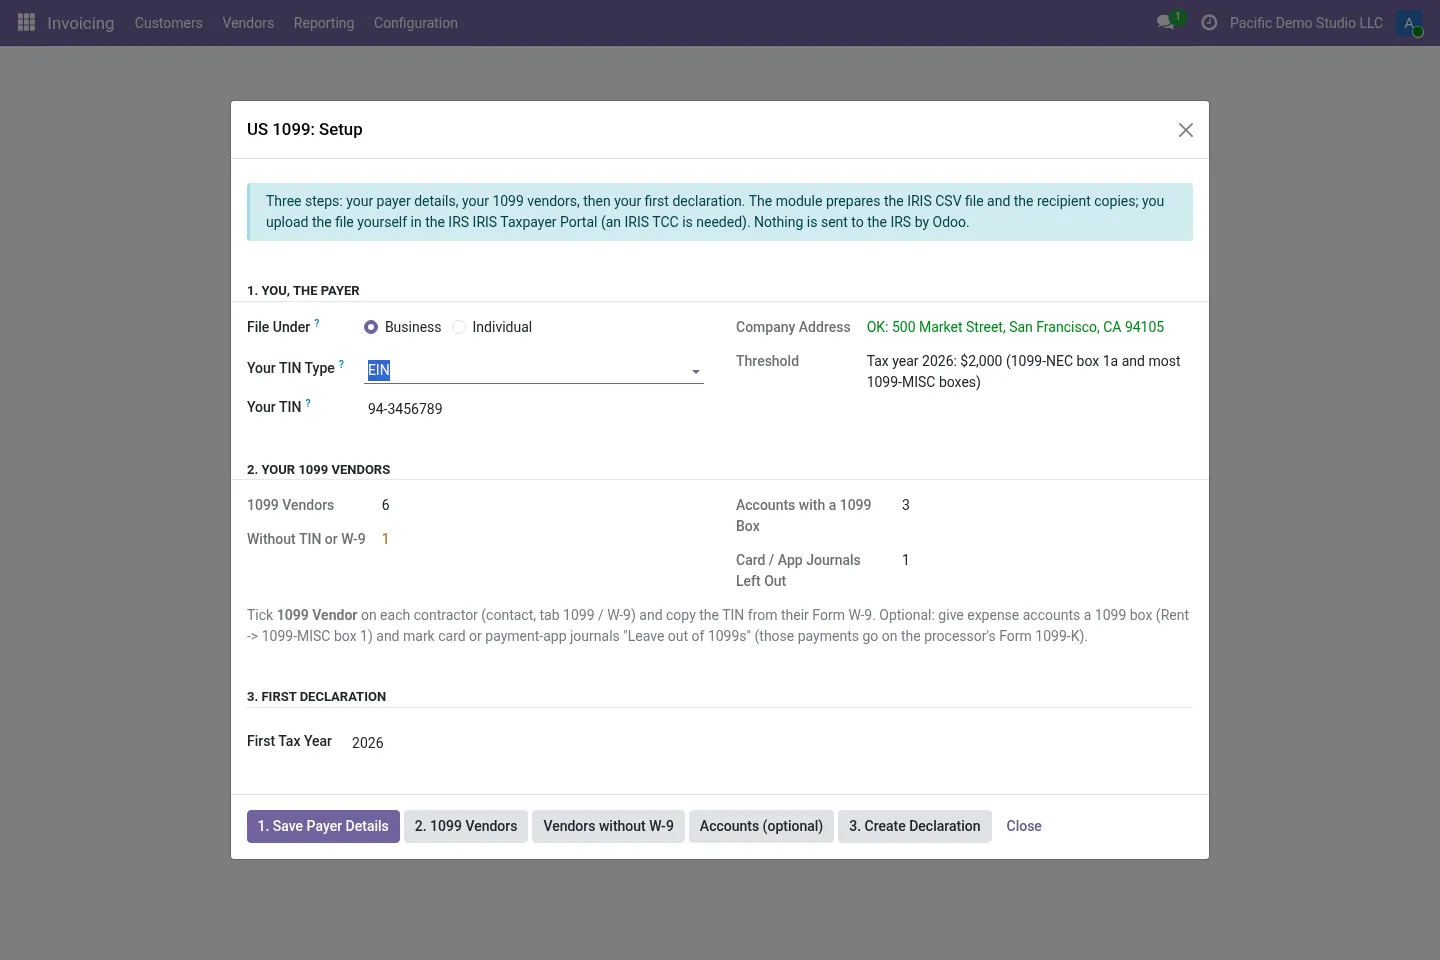Viewport: 1440px width, 960px height.
Task: Click the Accounts (optional) button
Action: pos(761,826)
